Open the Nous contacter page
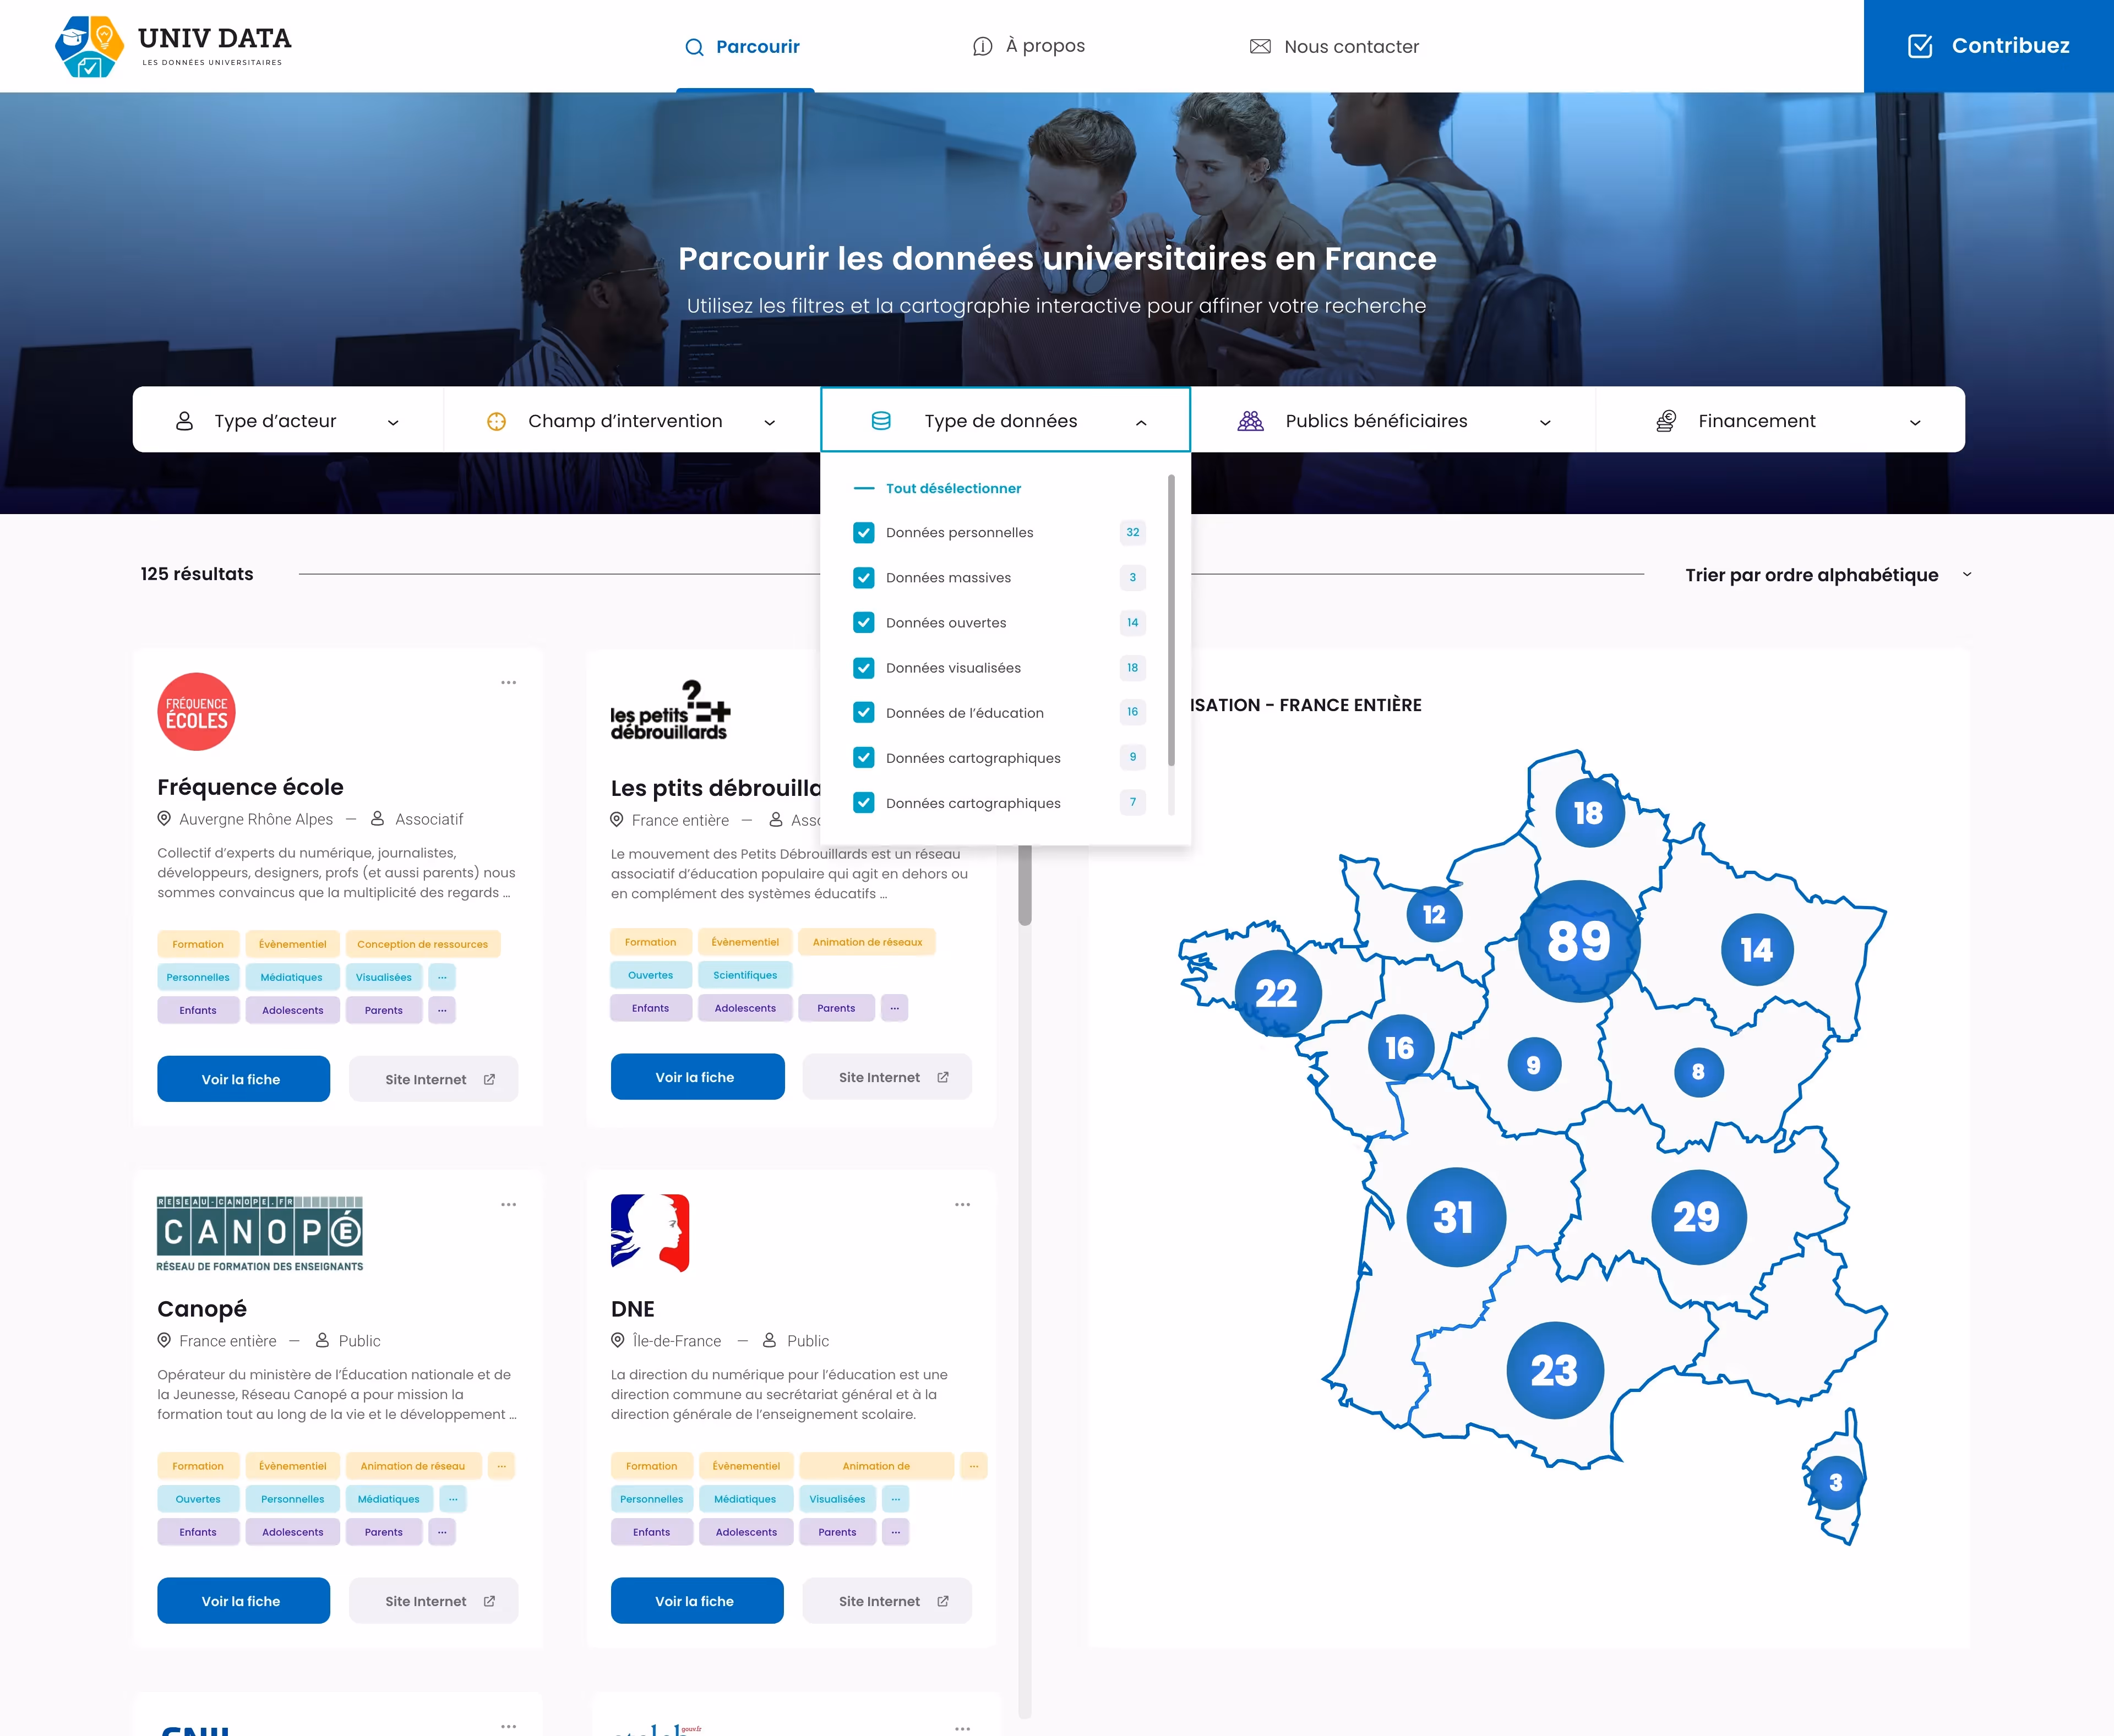This screenshot has height=1736, width=2114. pos(1350,47)
